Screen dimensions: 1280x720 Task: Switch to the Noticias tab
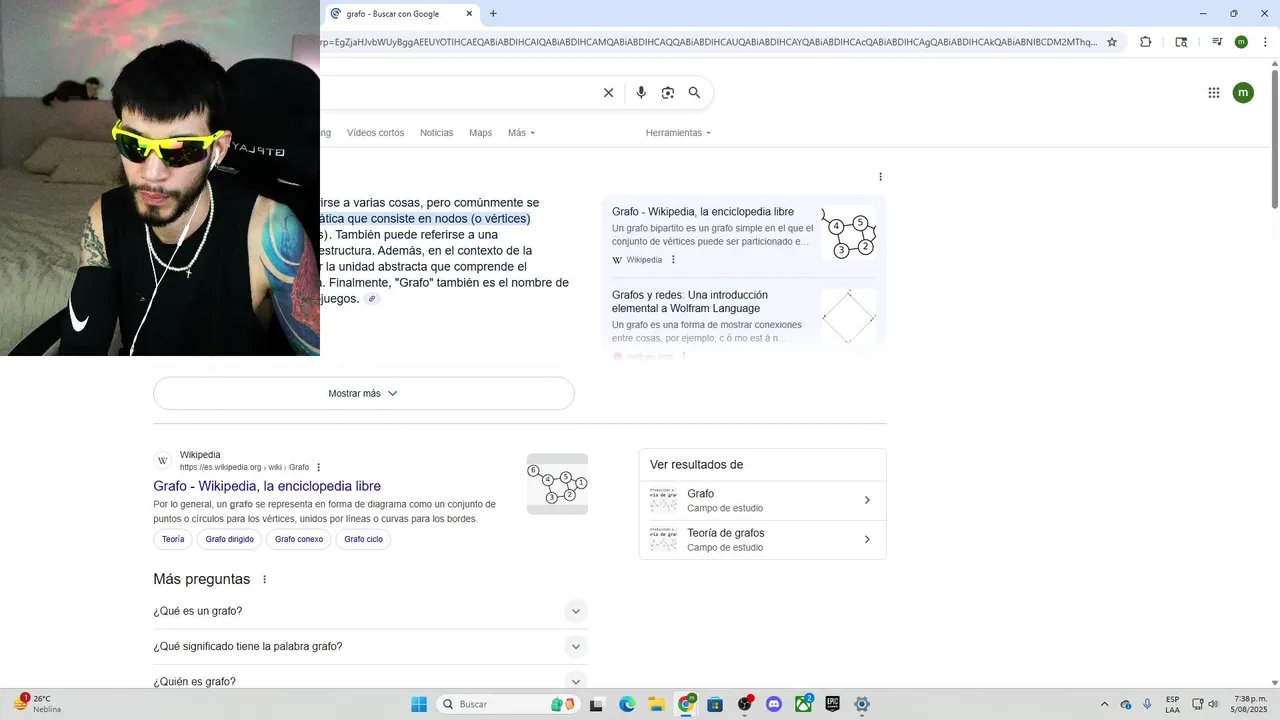pyautogui.click(x=436, y=133)
